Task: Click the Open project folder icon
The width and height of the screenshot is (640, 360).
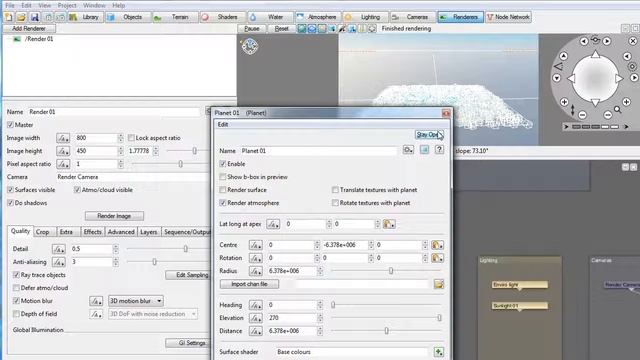Action: (21, 17)
